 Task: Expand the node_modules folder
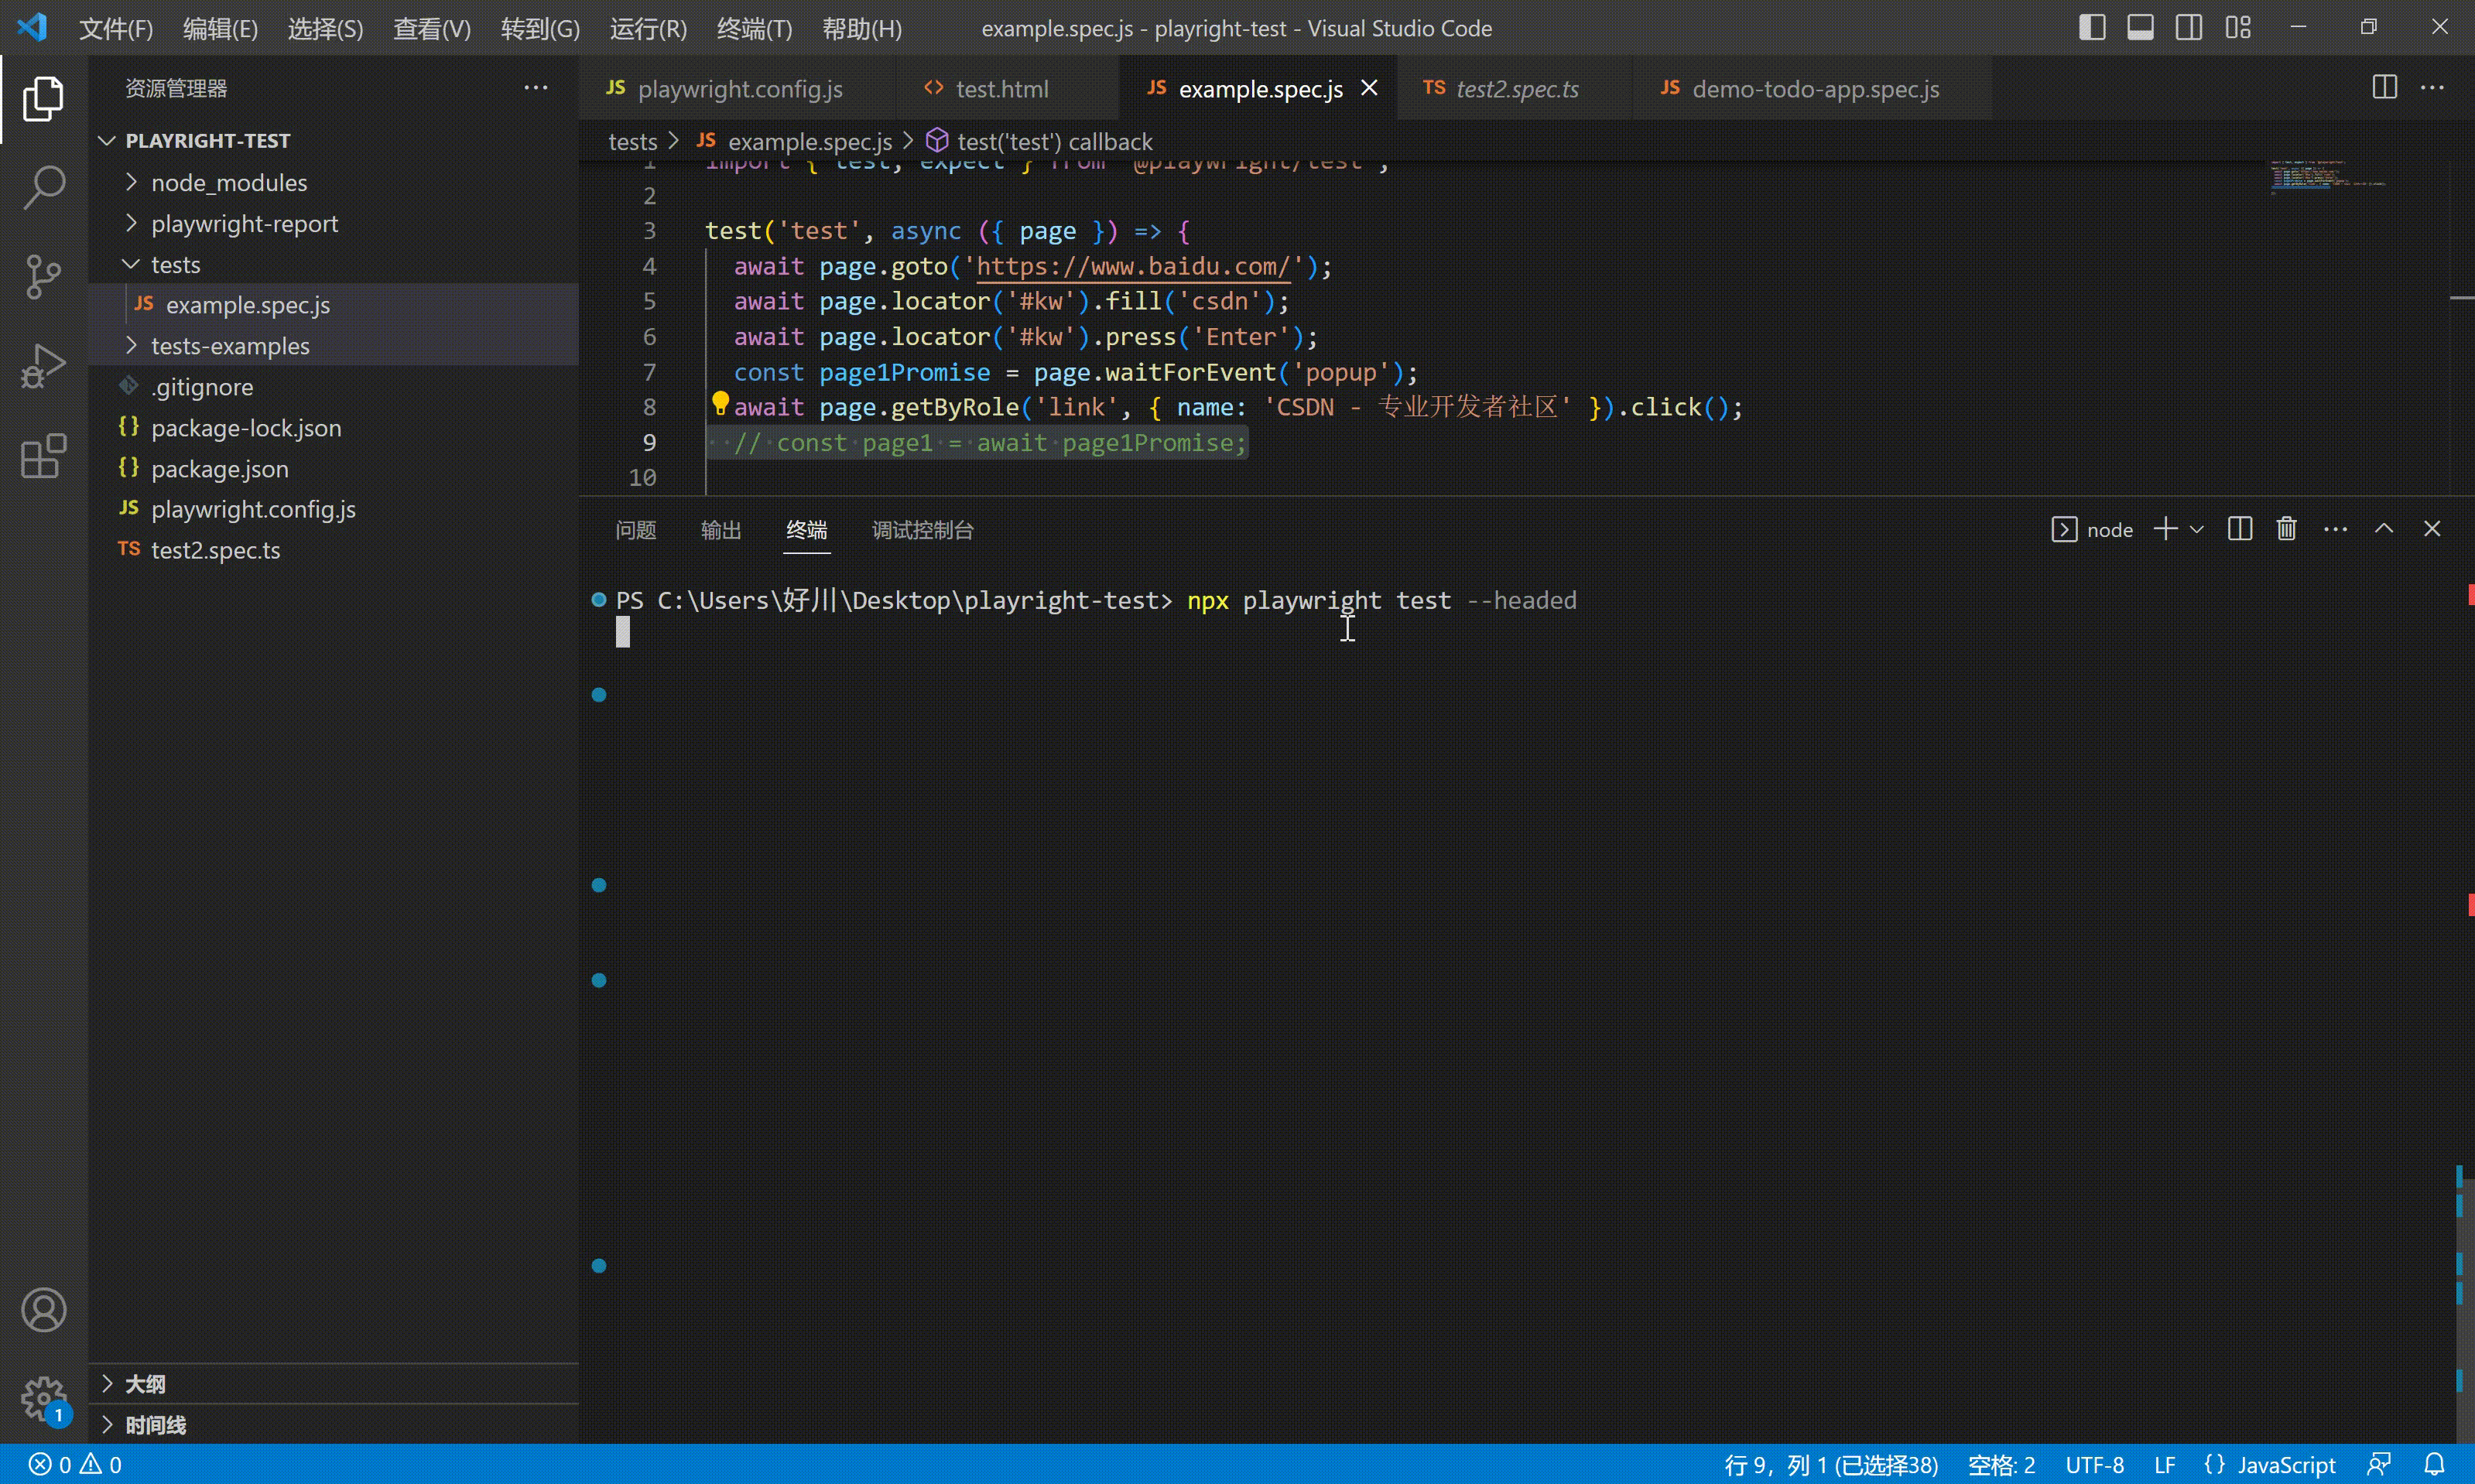click(229, 183)
